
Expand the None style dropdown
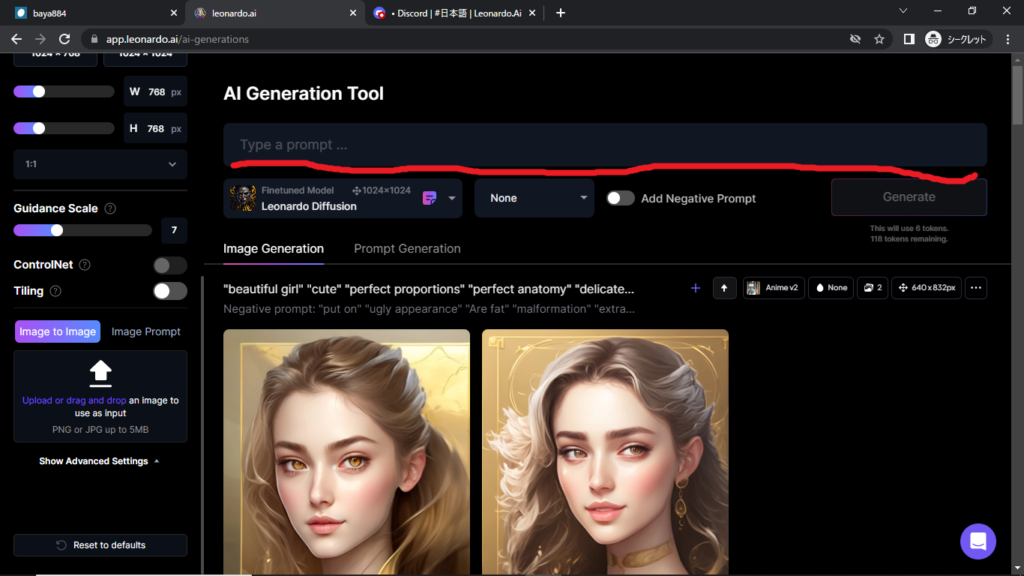(534, 198)
